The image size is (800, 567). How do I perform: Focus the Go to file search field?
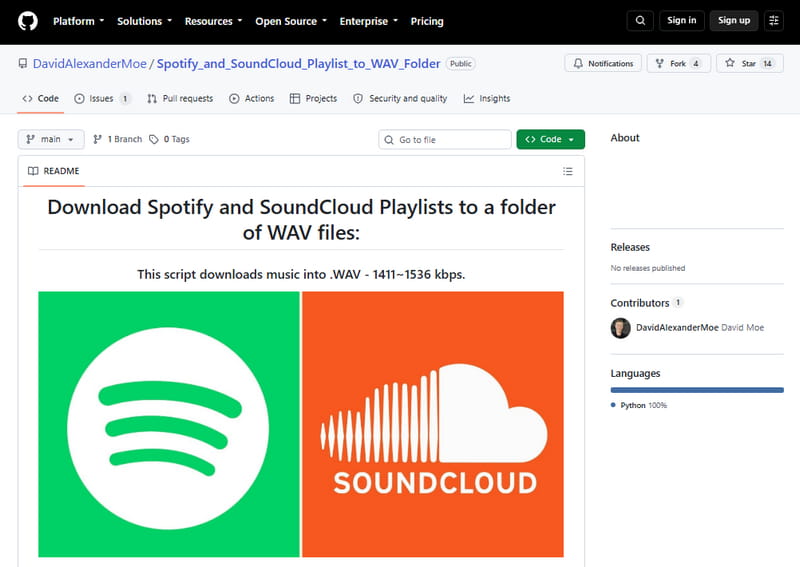click(445, 139)
